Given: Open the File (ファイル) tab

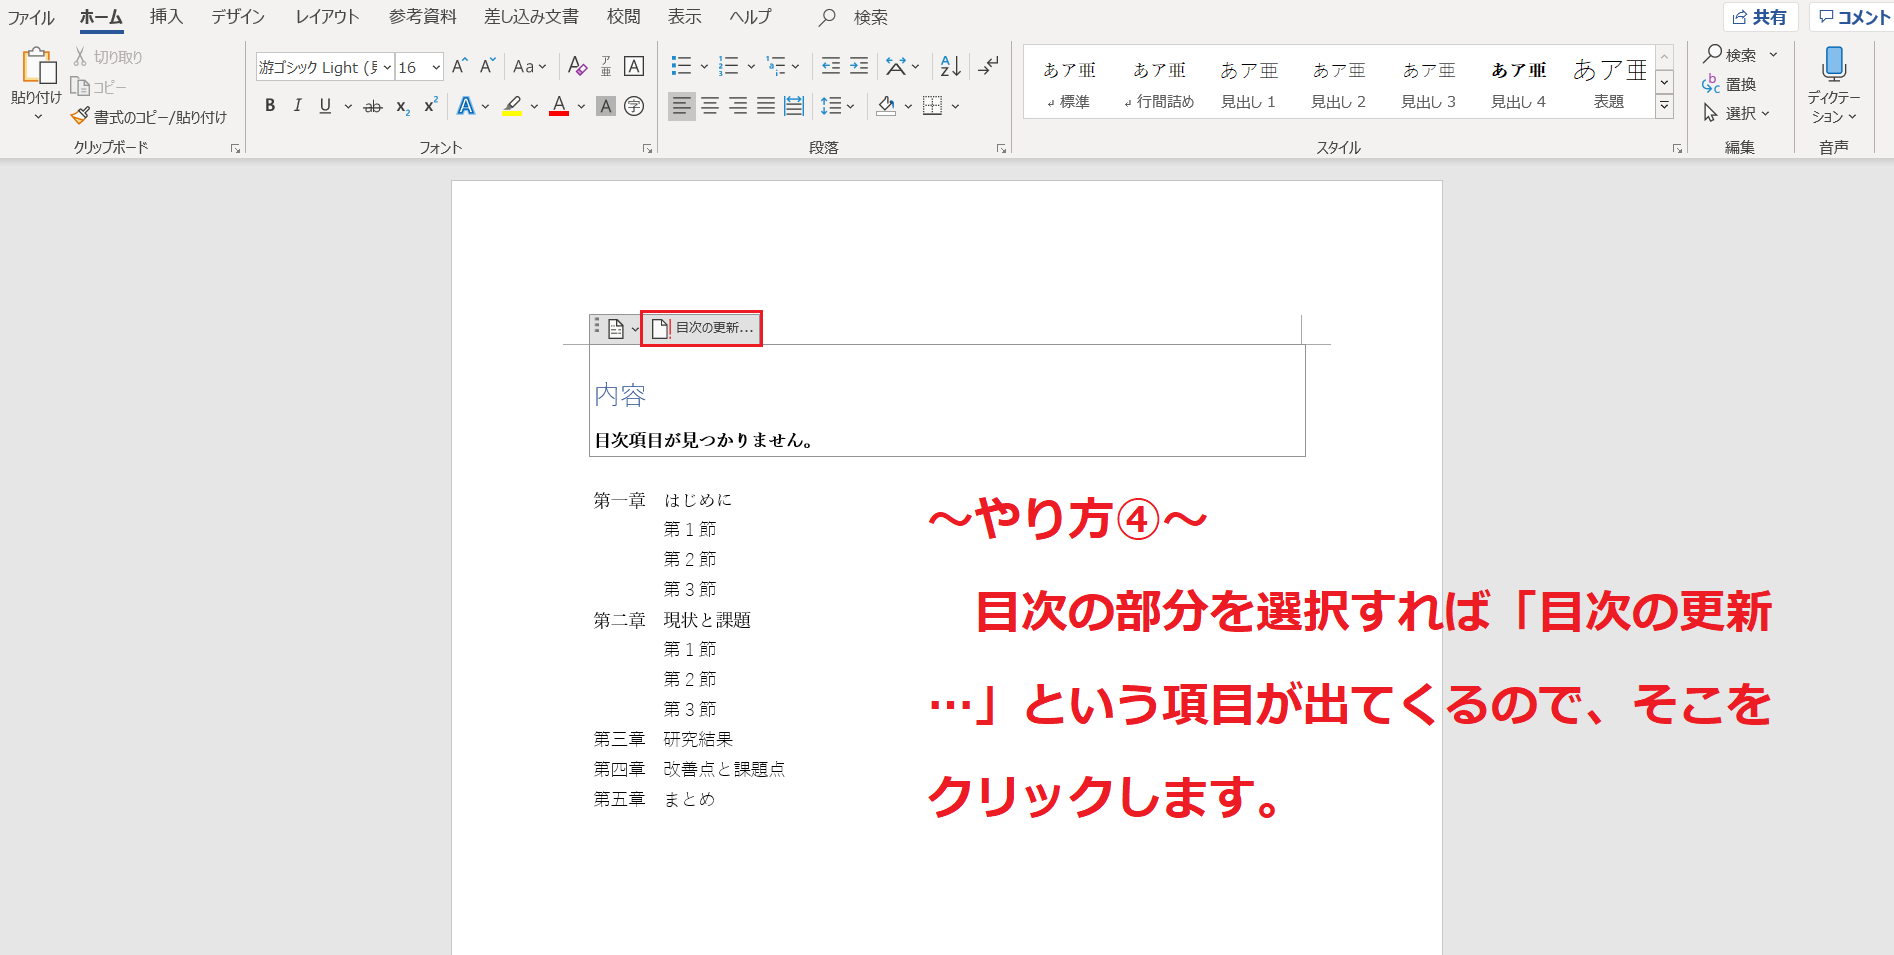Looking at the screenshot, I should (x=31, y=17).
